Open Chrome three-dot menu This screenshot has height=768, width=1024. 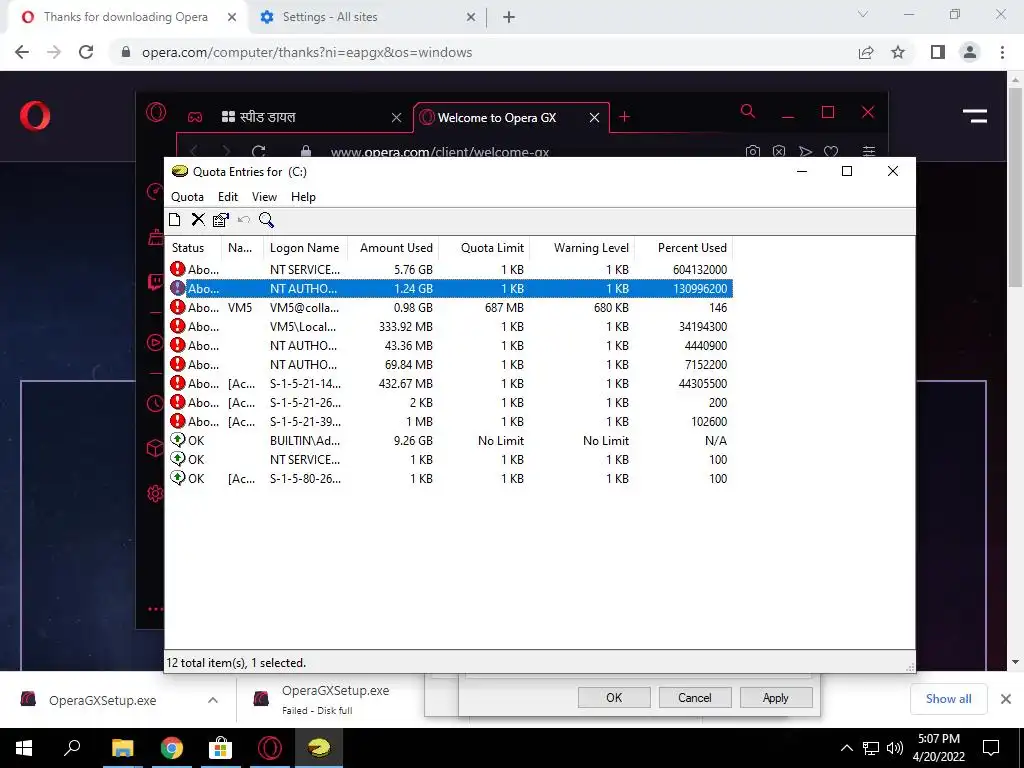click(1002, 52)
